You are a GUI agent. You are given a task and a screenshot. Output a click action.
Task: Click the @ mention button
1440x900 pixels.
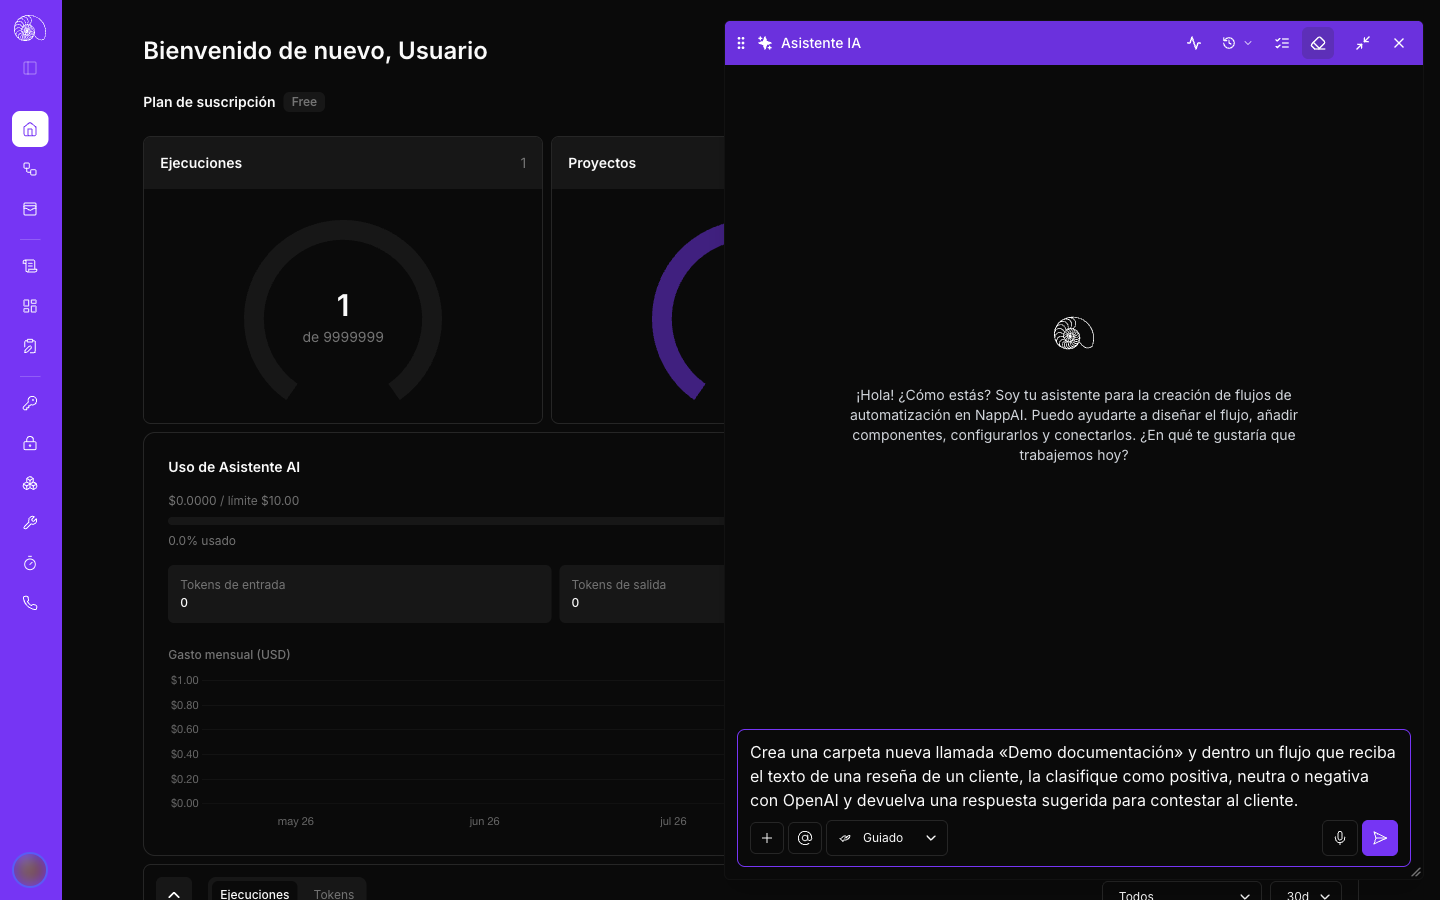point(805,838)
